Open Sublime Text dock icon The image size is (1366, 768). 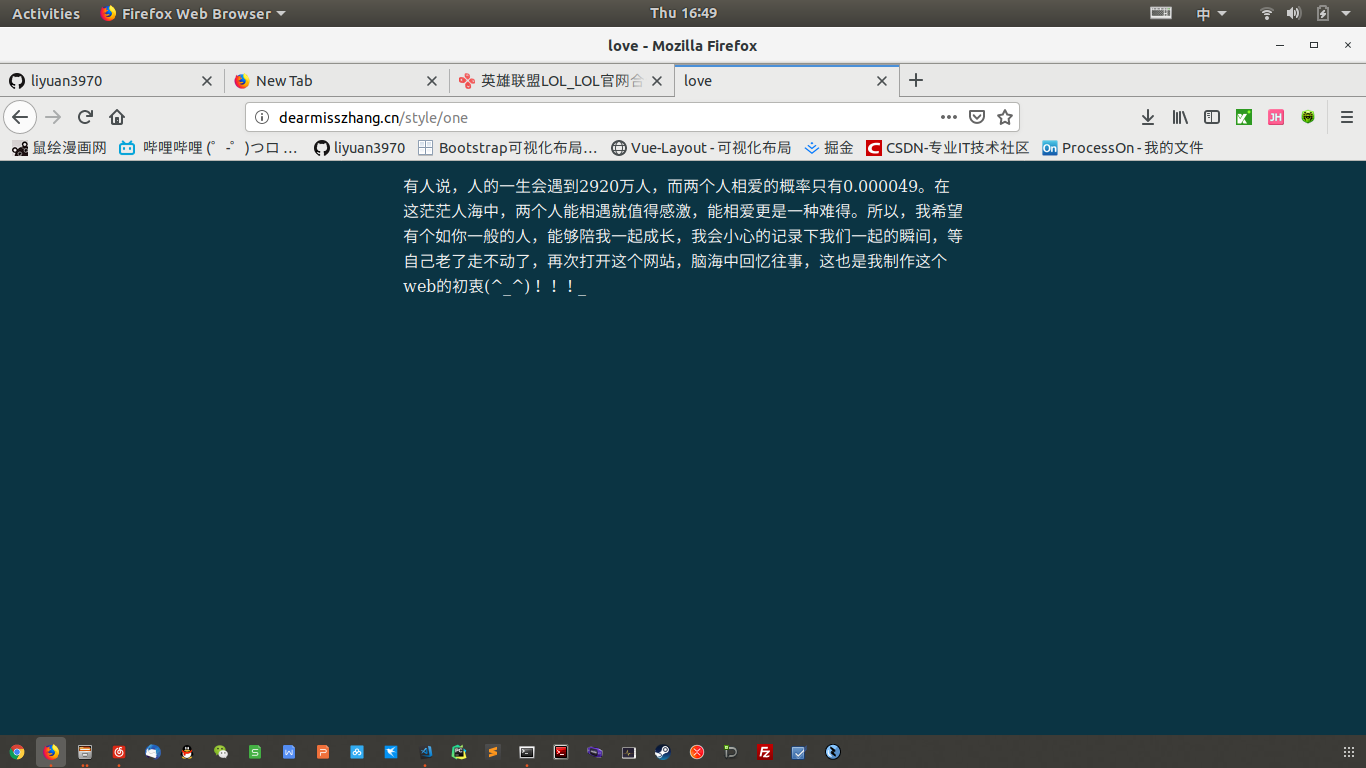493,752
